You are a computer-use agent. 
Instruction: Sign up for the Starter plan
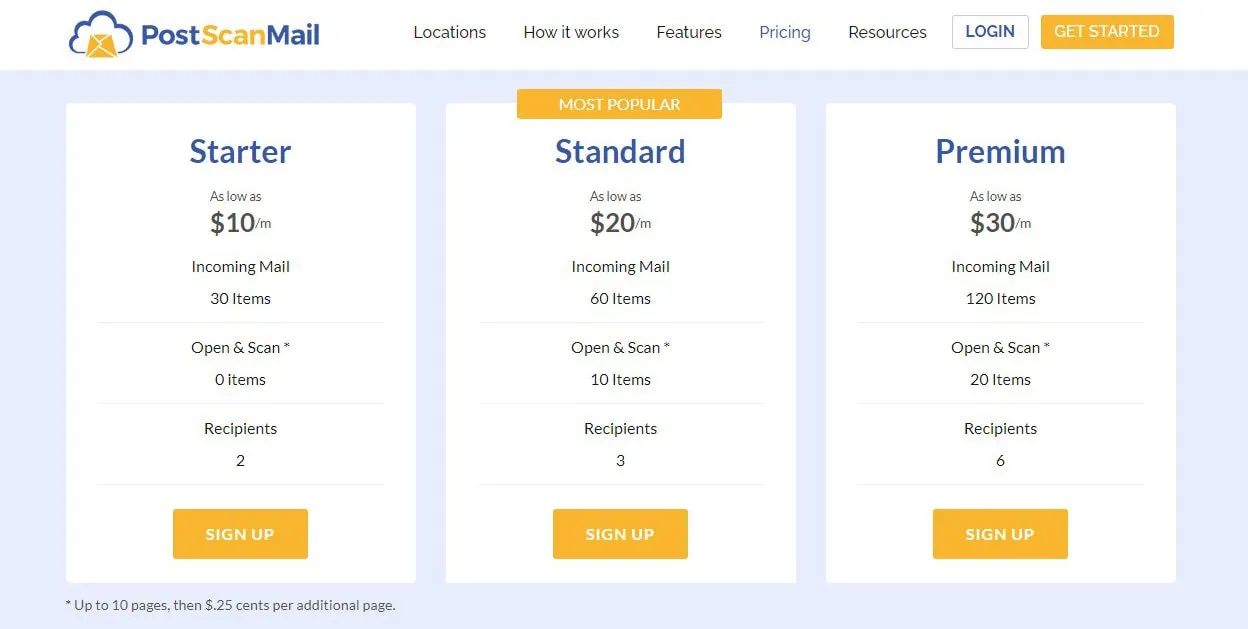coord(240,534)
